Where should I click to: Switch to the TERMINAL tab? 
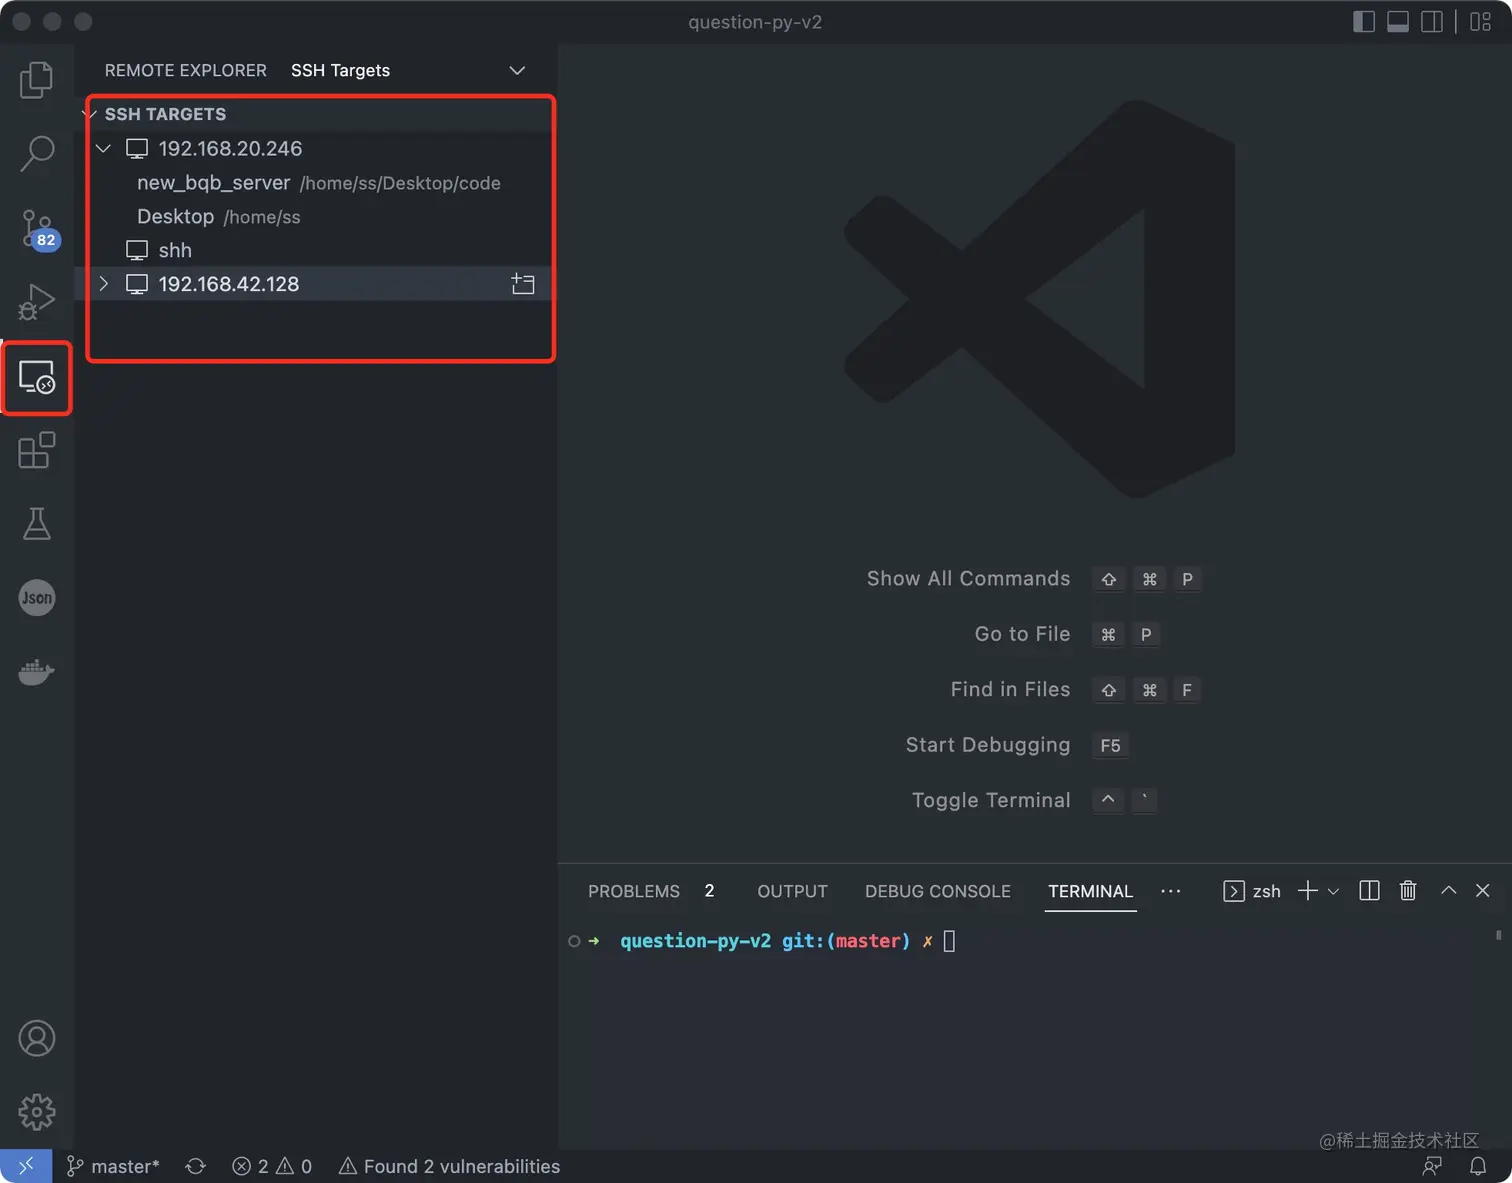point(1090,891)
